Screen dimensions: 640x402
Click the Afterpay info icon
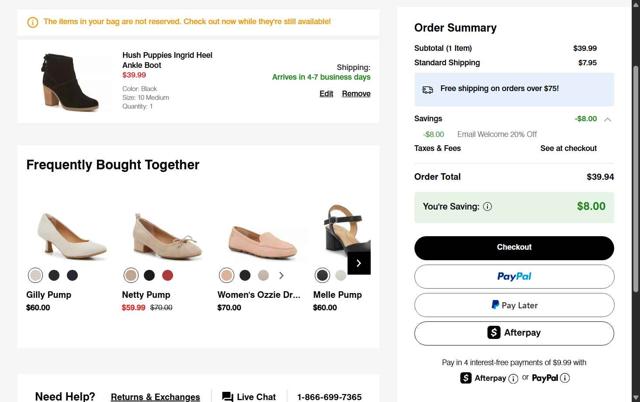513,378
